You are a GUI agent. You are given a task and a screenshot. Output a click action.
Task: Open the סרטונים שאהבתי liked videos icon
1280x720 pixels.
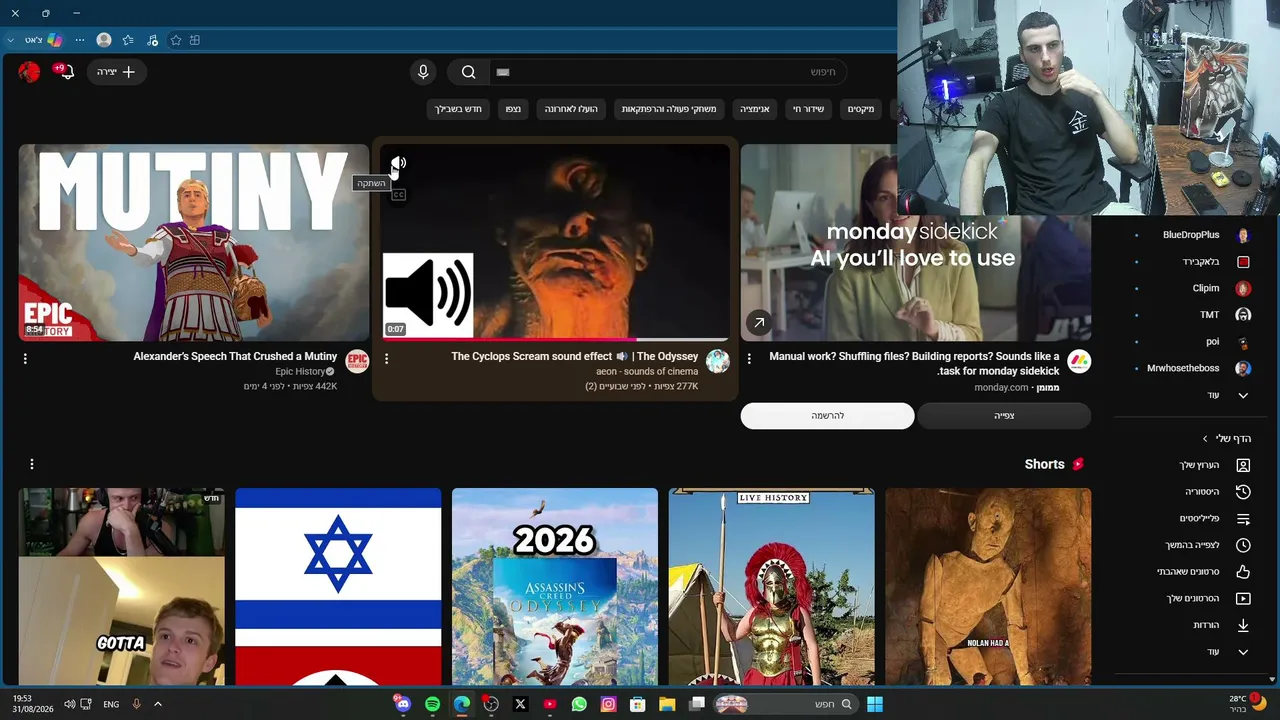1243,572
